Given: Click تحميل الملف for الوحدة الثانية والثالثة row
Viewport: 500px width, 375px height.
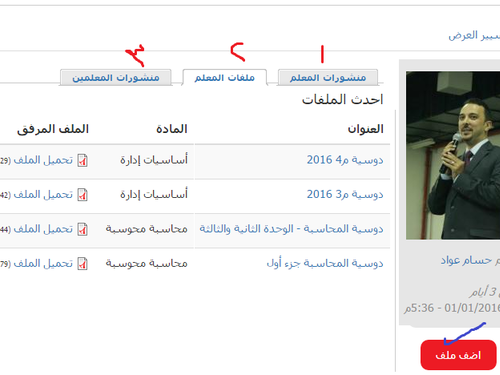Looking at the screenshot, I should [x=43, y=229].
